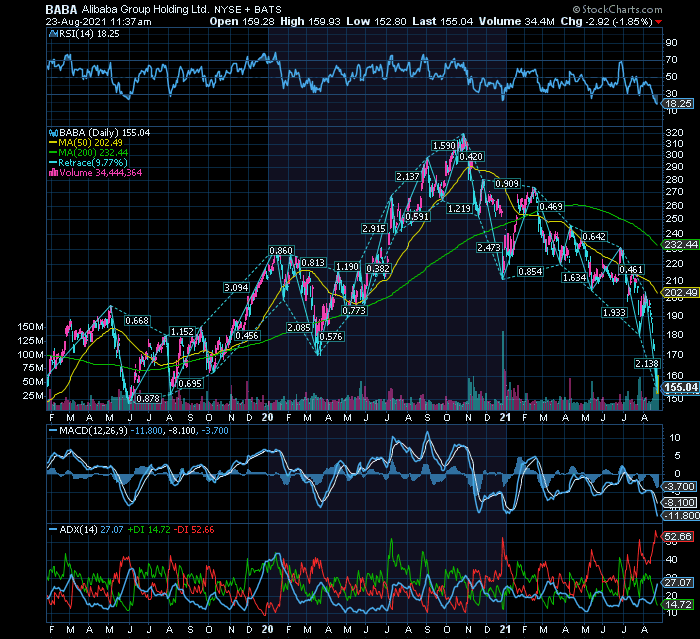Click the 0.878 retracement label

pos(148,398)
